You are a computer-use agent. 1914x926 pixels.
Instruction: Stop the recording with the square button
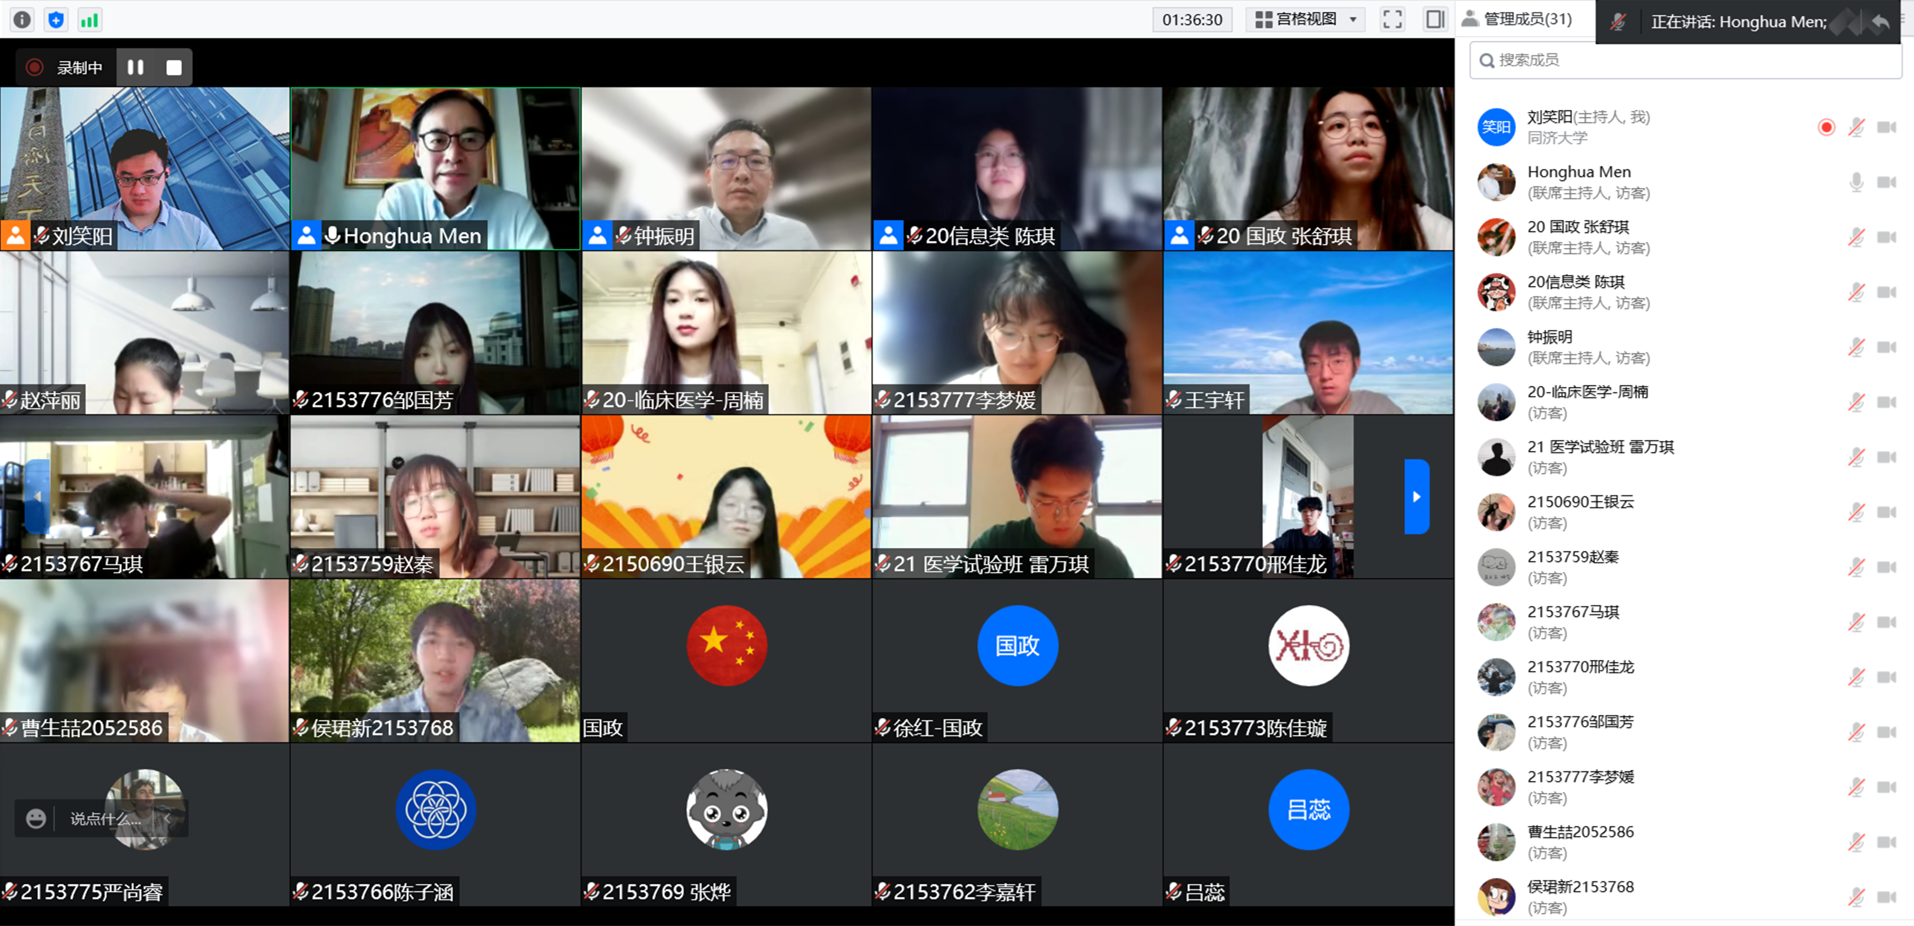click(x=174, y=67)
